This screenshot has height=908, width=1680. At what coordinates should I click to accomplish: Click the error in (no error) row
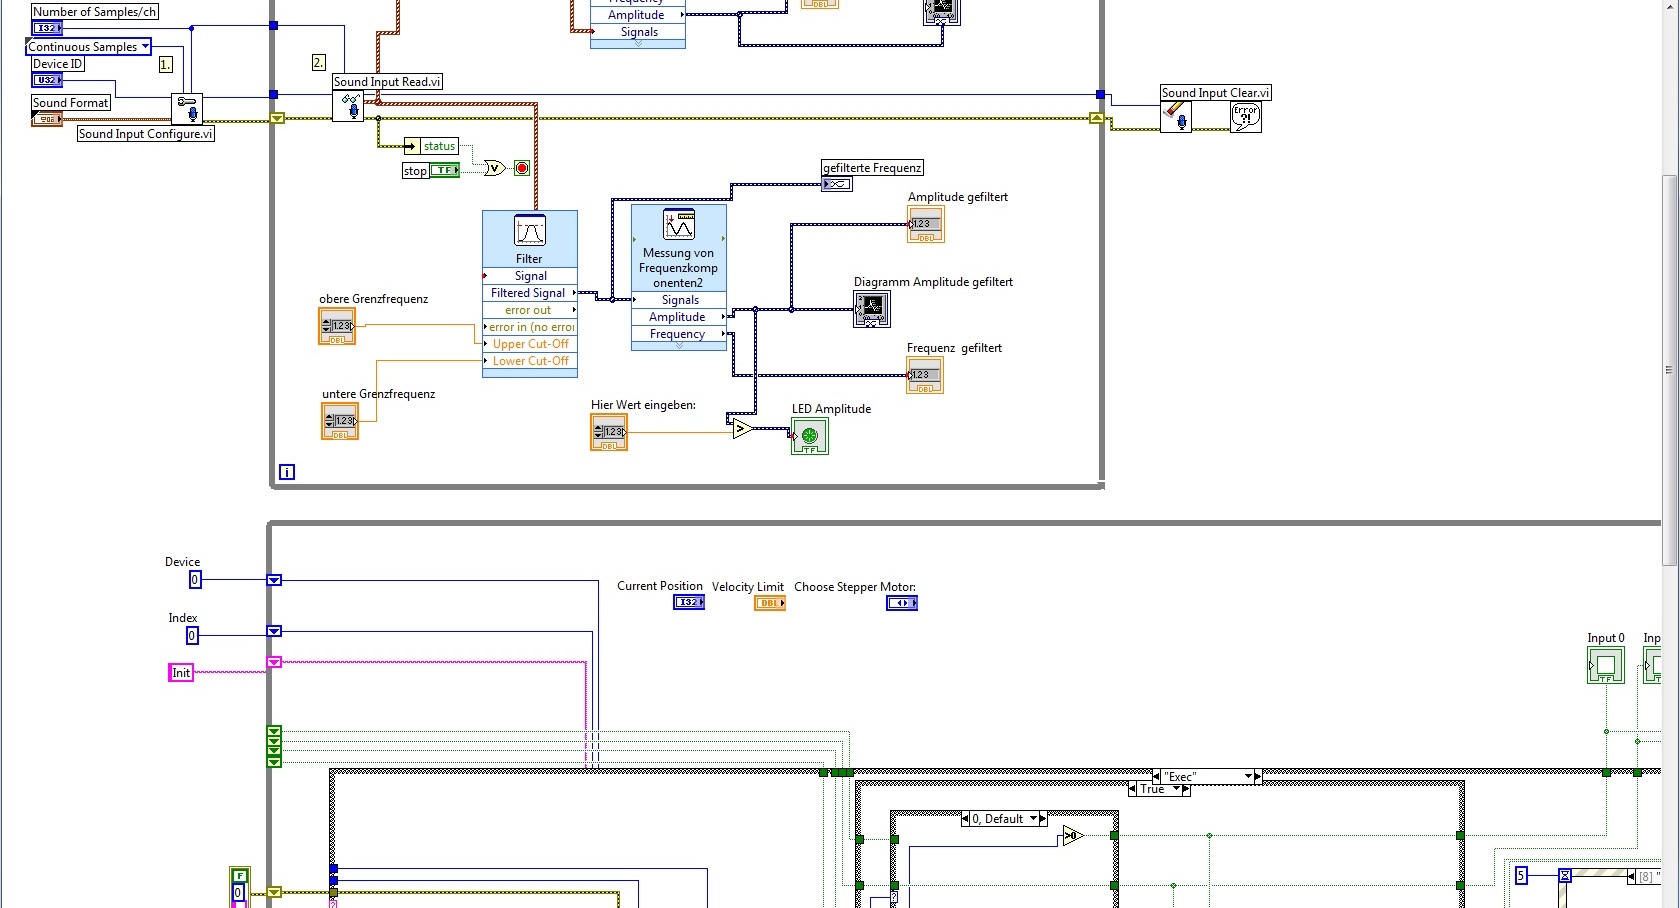(x=530, y=327)
